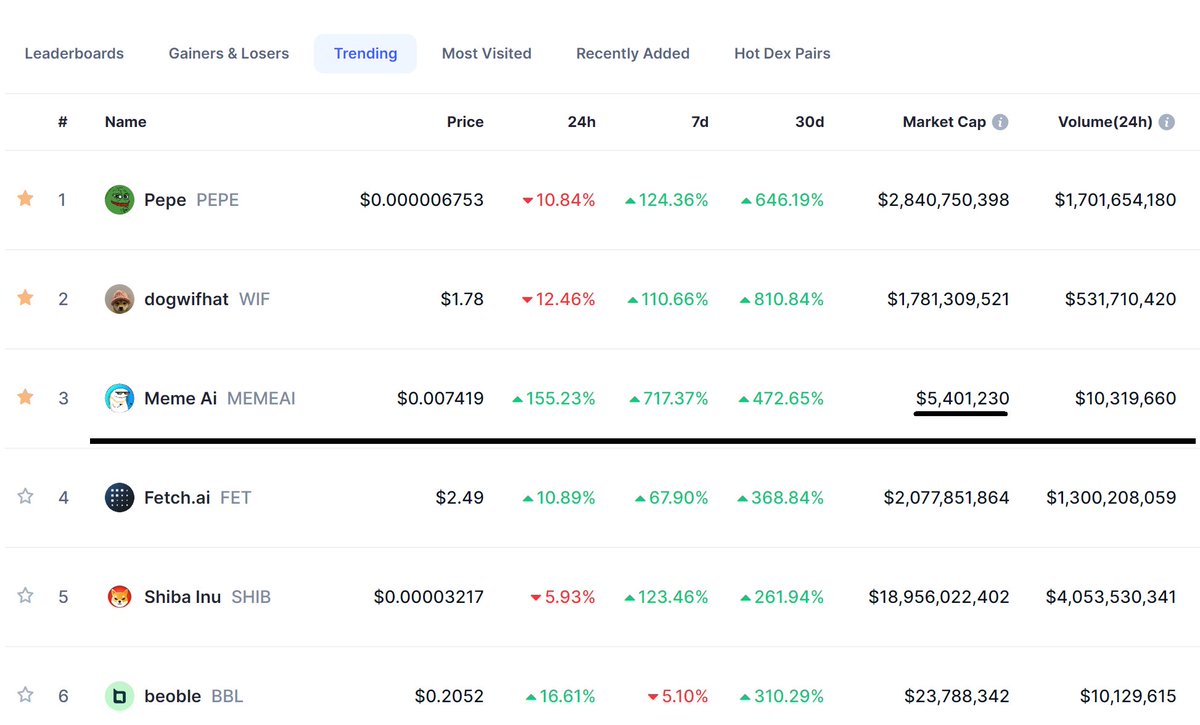Sort table by the 7d column header
This screenshot has width=1200, height=725.
click(699, 121)
